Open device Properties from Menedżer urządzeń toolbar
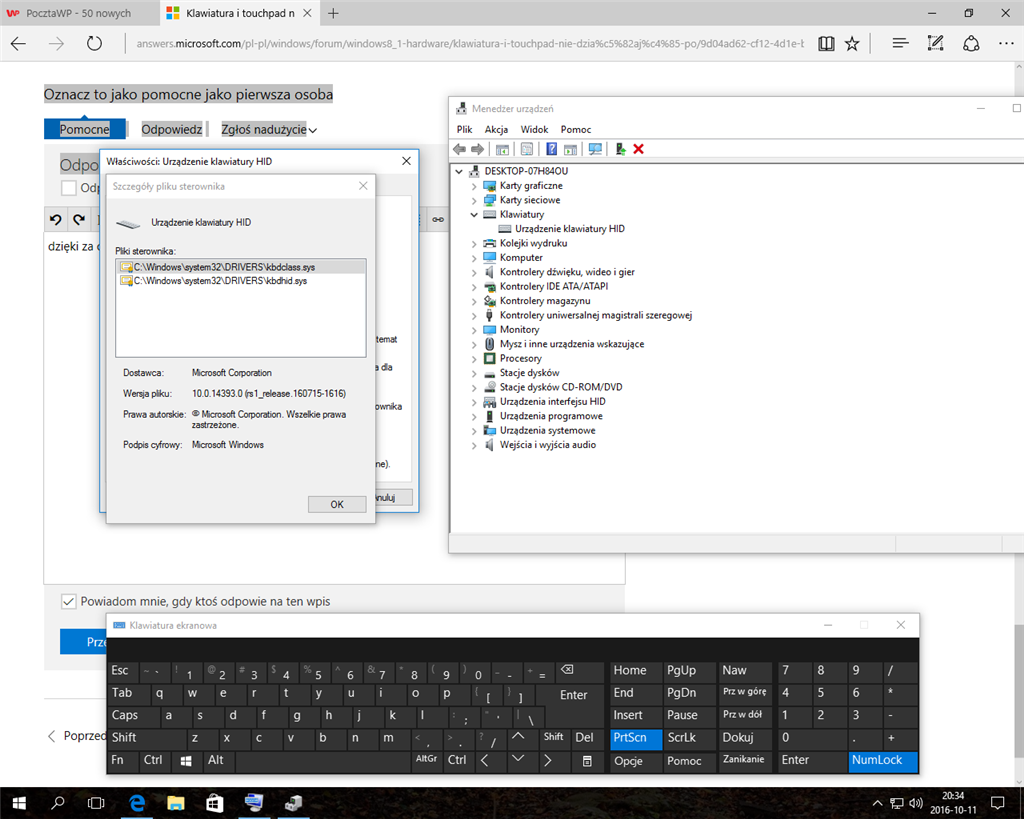The width and height of the screenshot is (1024, 819). 527,149
